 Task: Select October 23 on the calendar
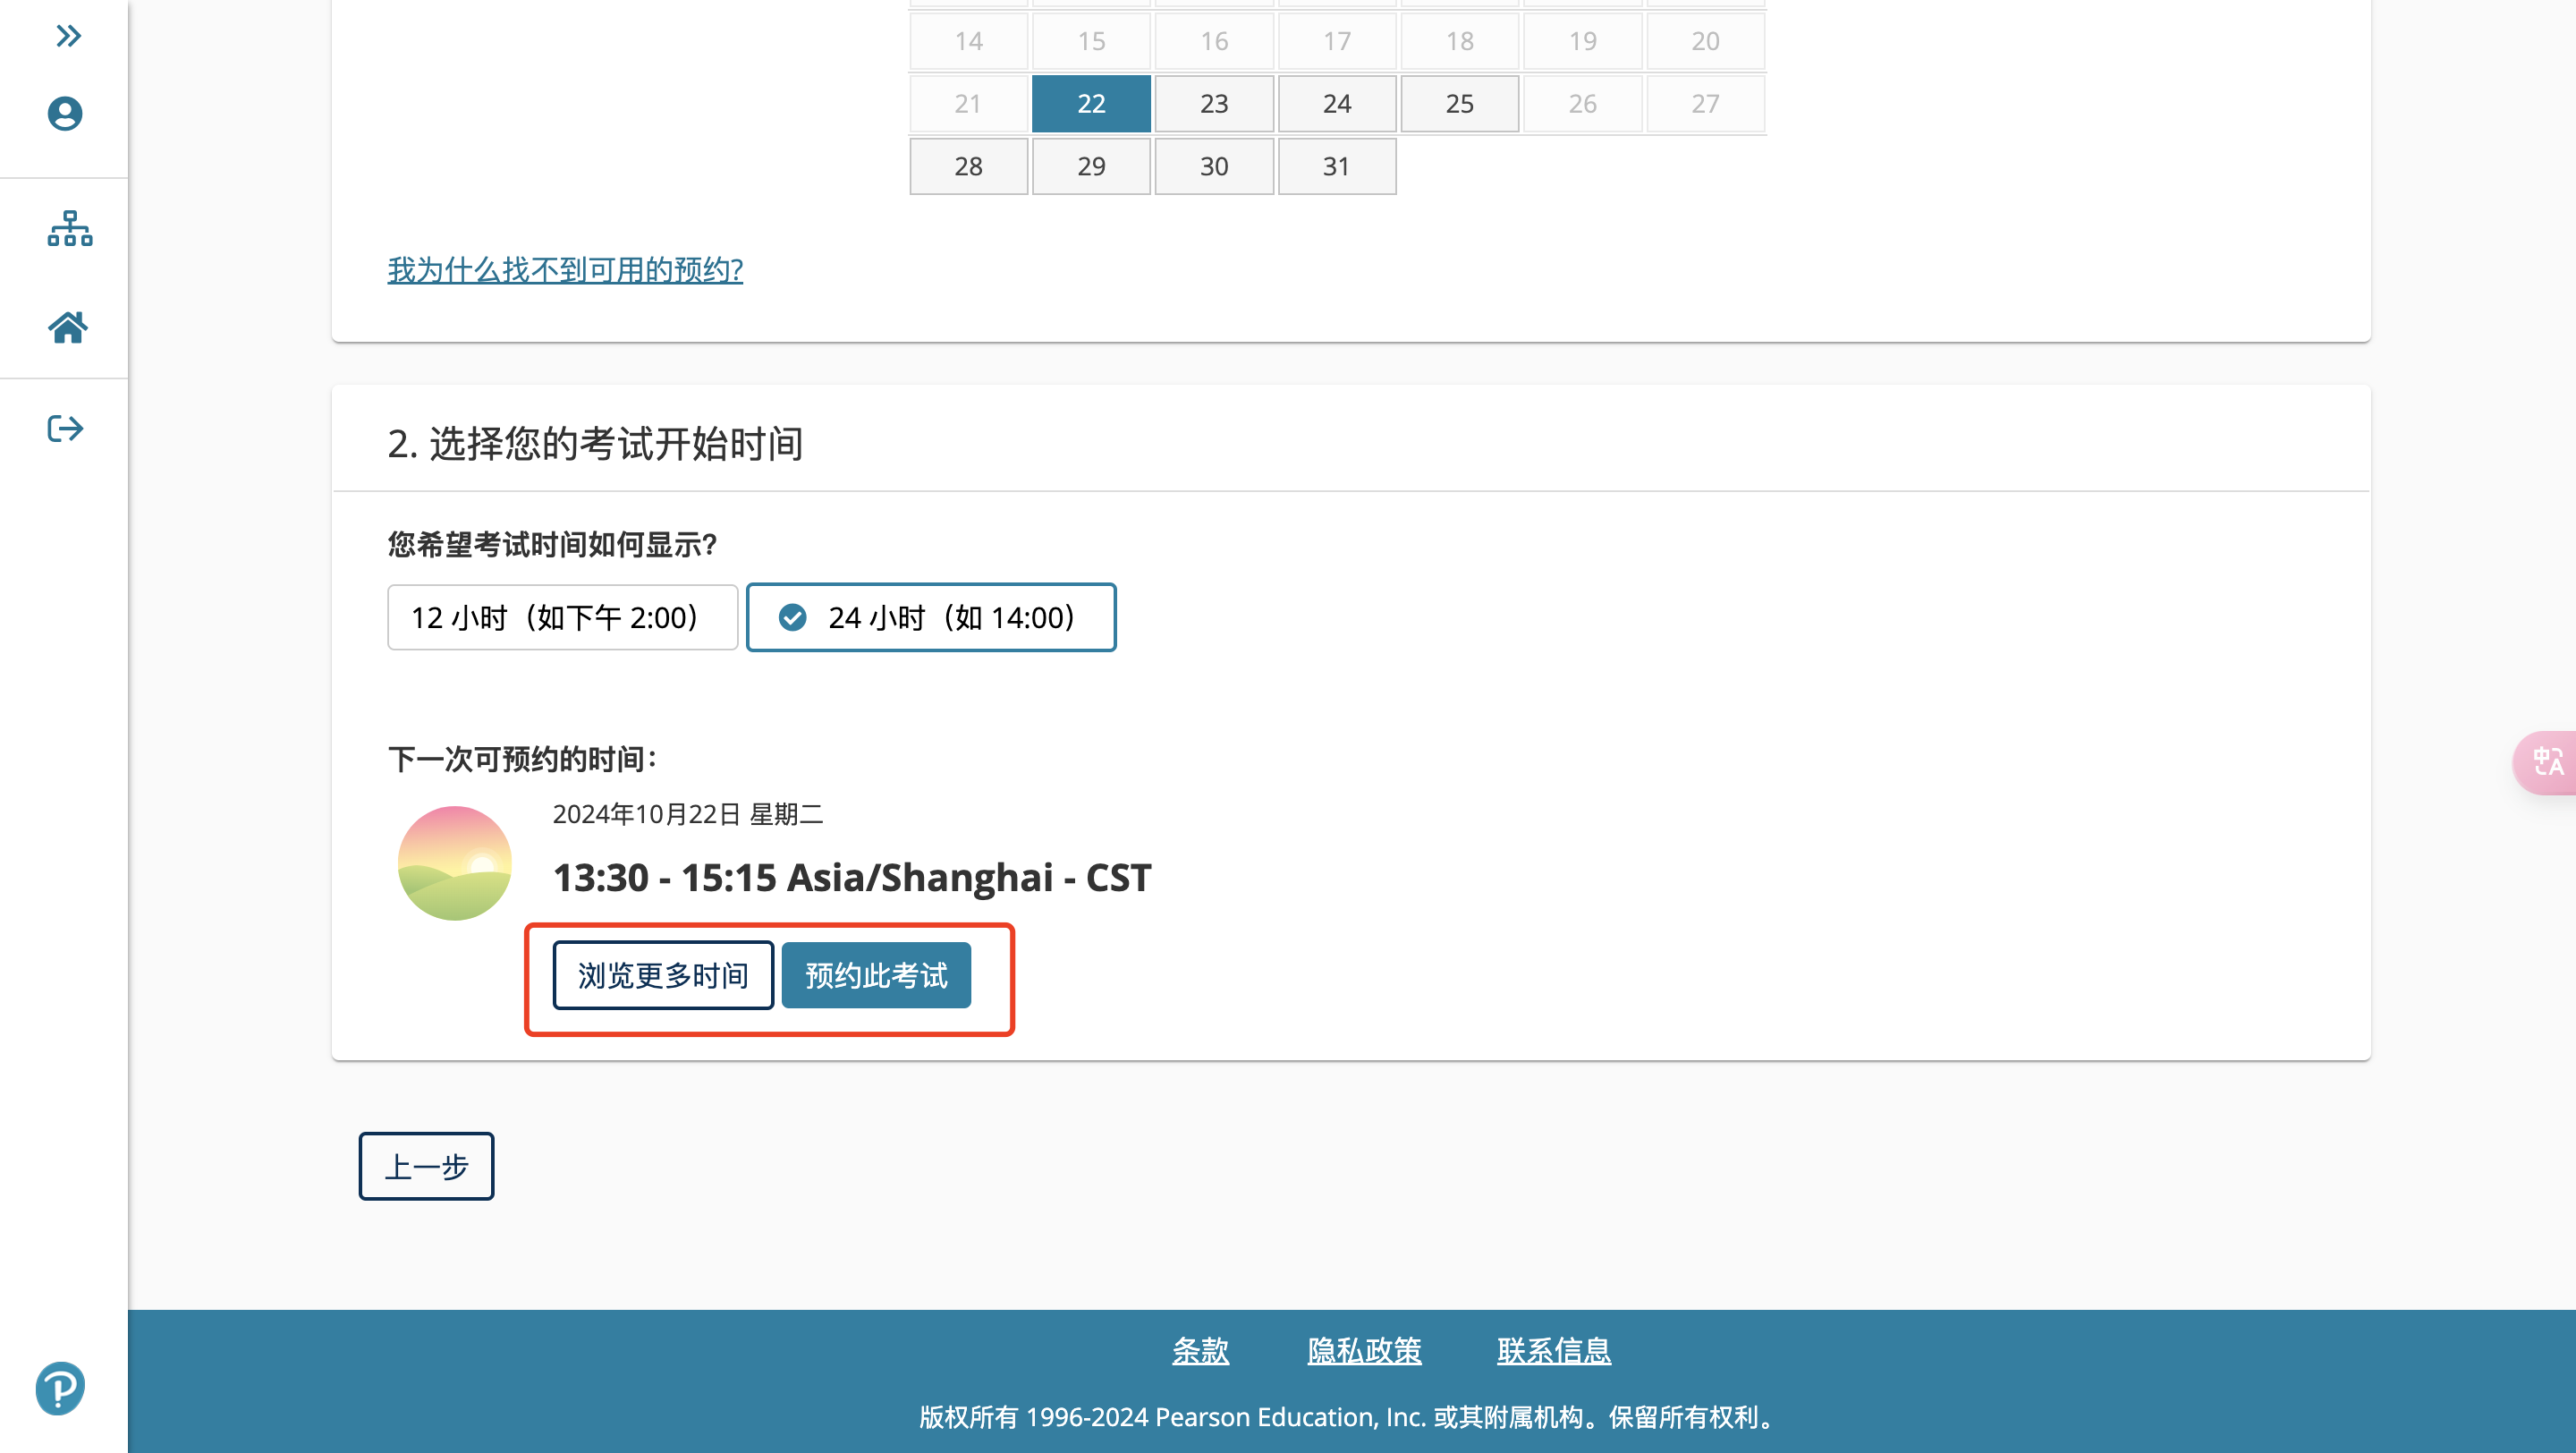1214,104
